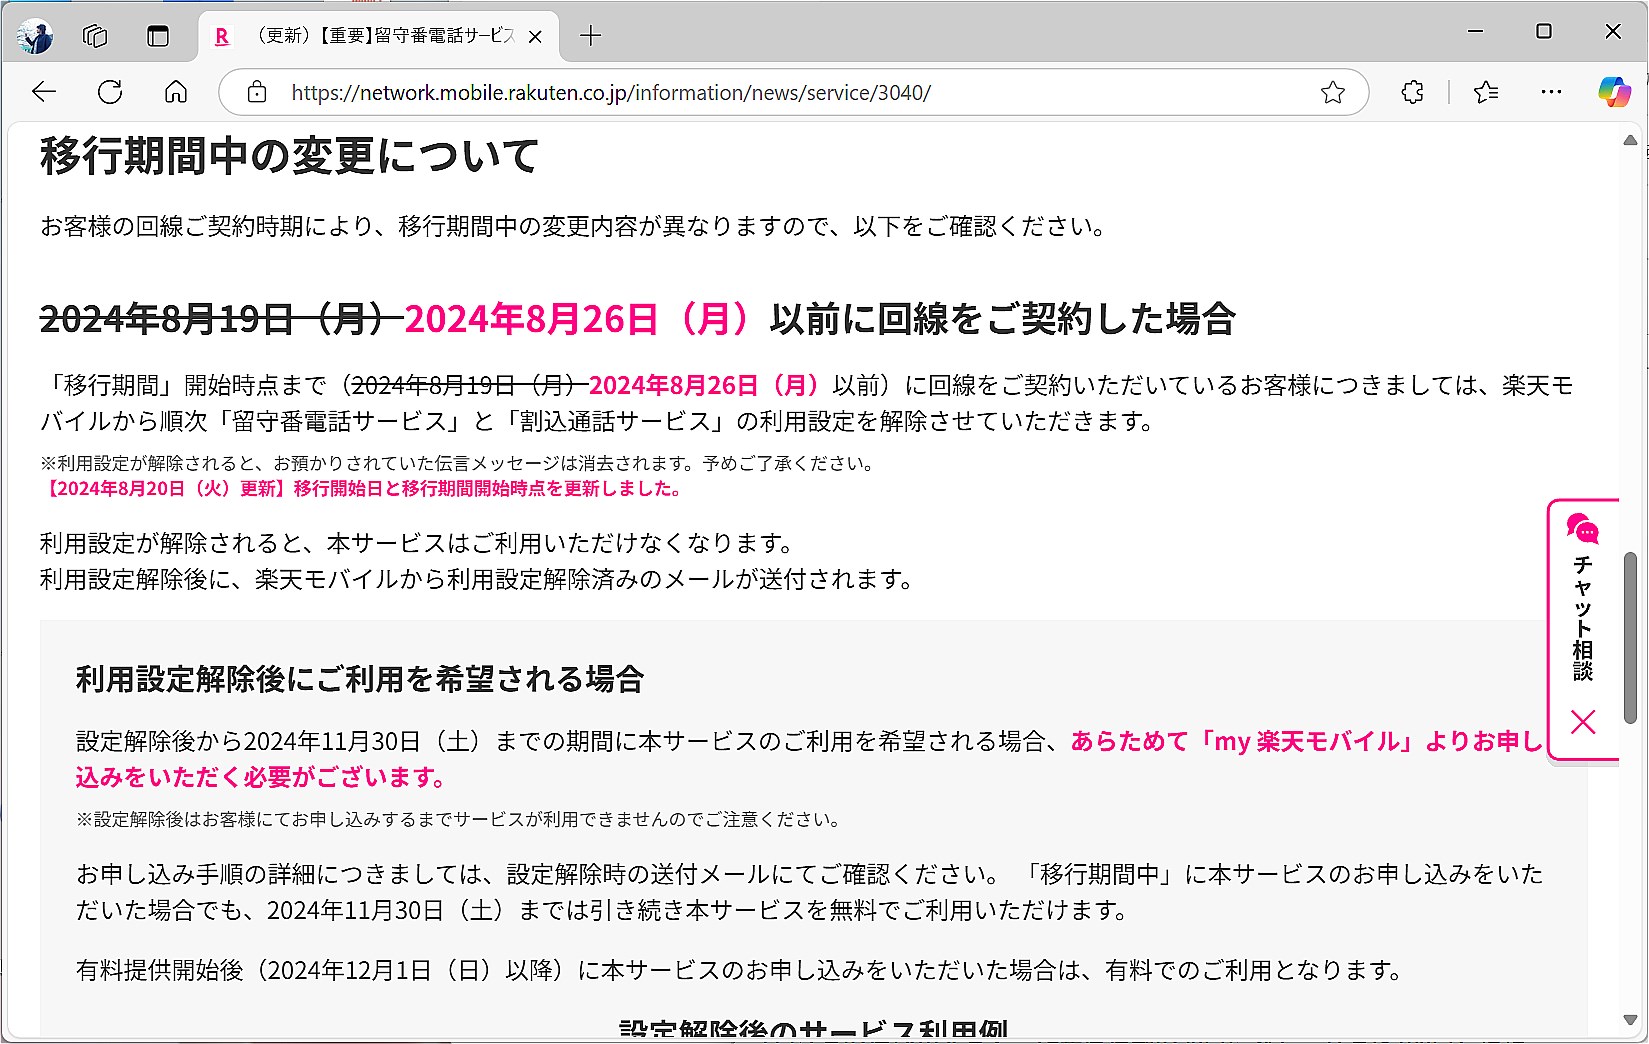Open the Copilot sidebar
Image resolution: width=1649 pixels, height=1044 pixels.
point(1617,92)
